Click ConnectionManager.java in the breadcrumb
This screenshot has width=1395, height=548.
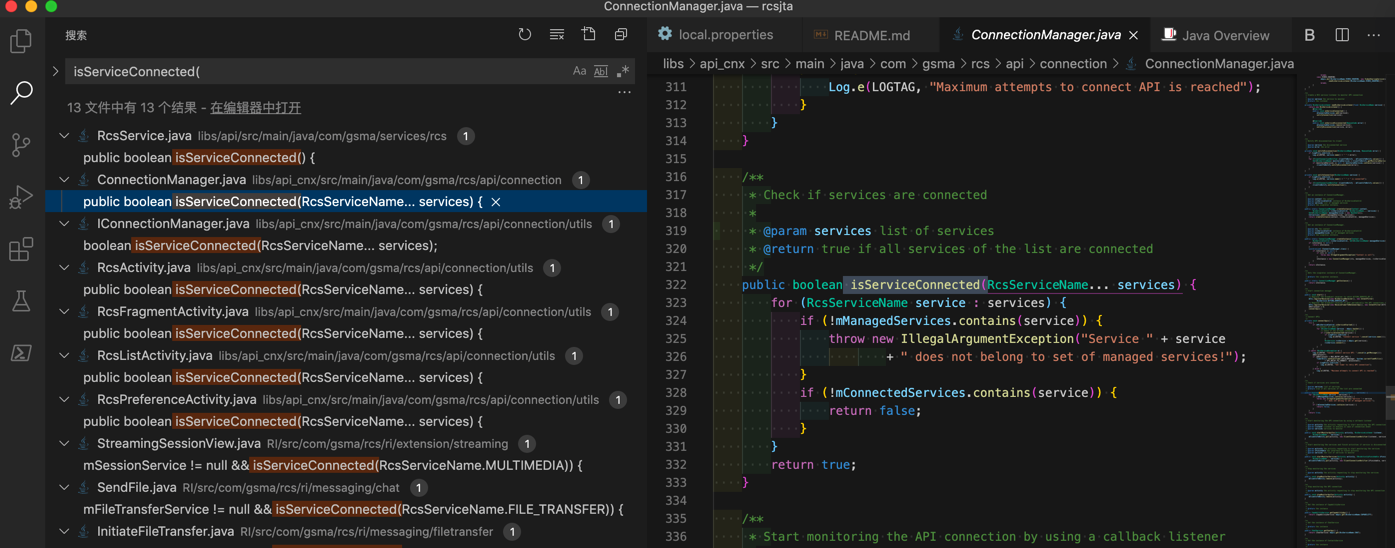click(x=1219, y=64)
